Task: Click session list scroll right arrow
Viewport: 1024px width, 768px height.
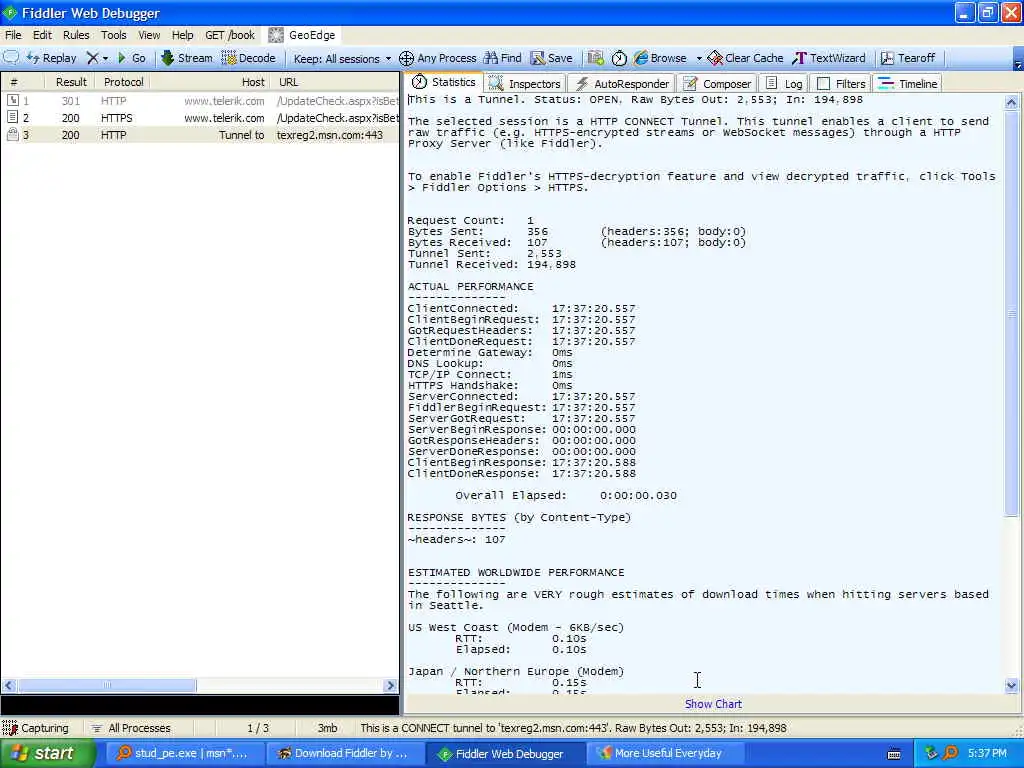Action: pyautogui.click(x=391, y=685)
